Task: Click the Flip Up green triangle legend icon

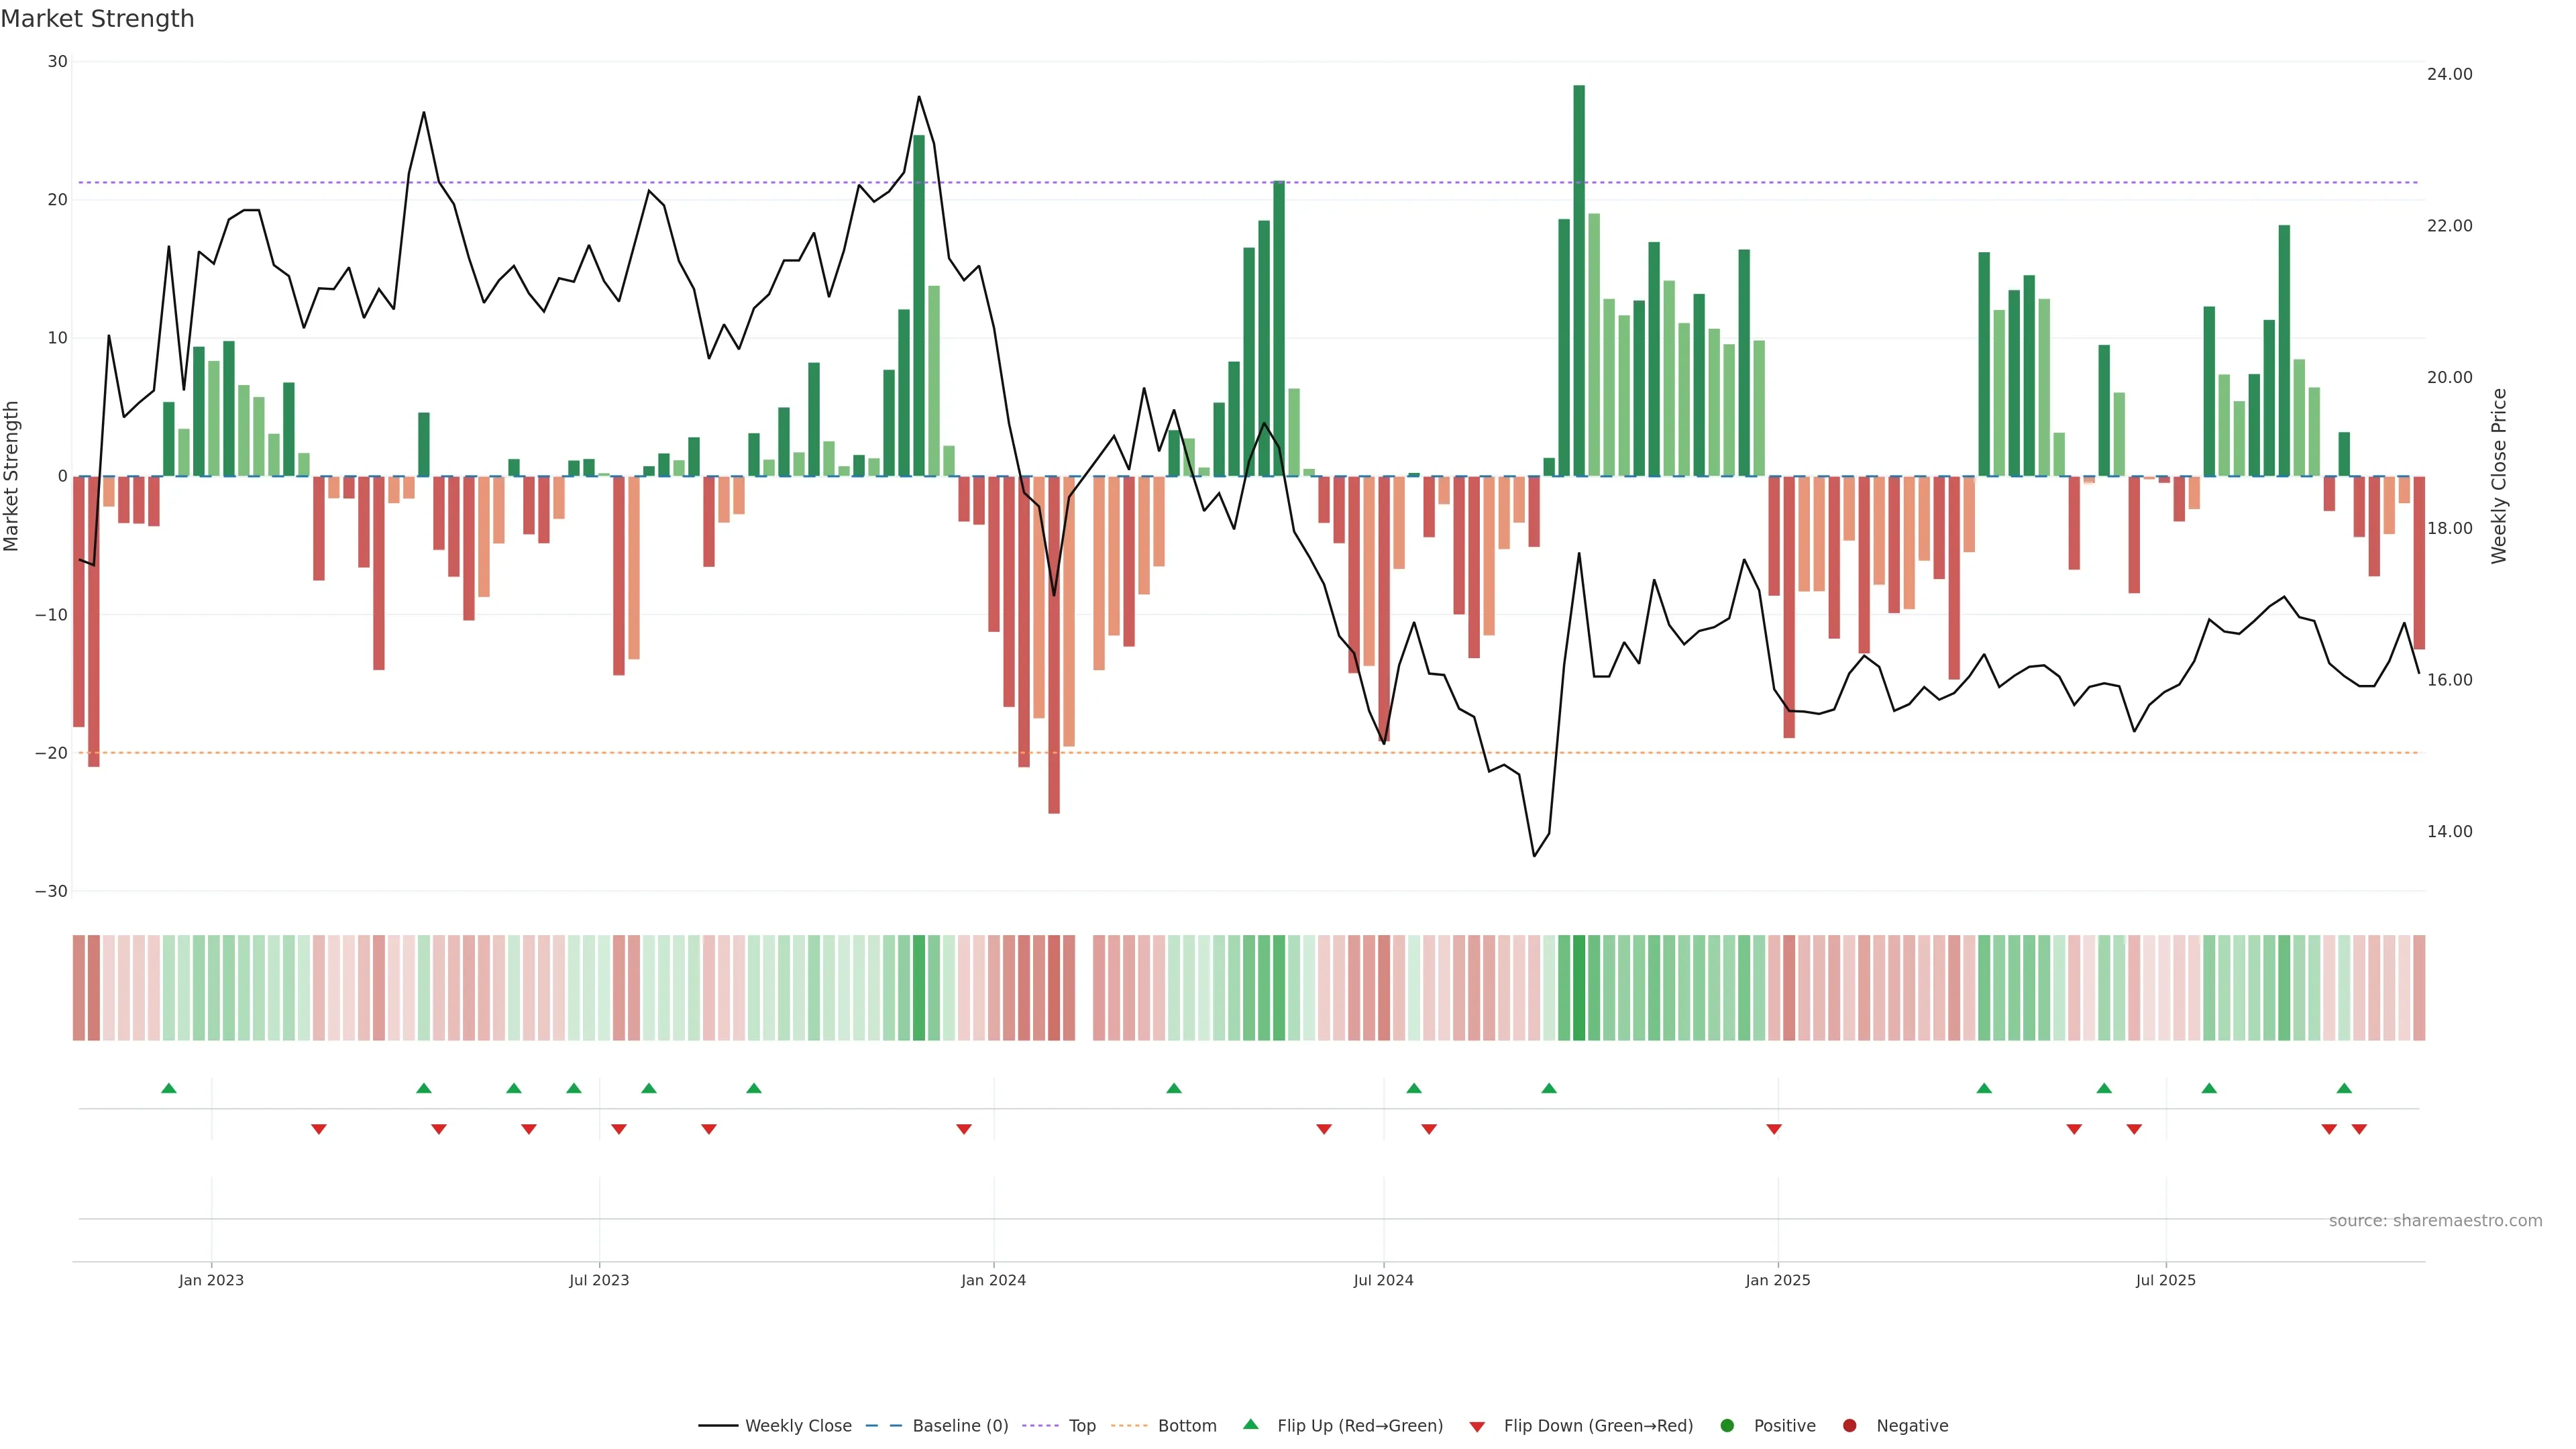Action: click(x=1250, y=1424)
